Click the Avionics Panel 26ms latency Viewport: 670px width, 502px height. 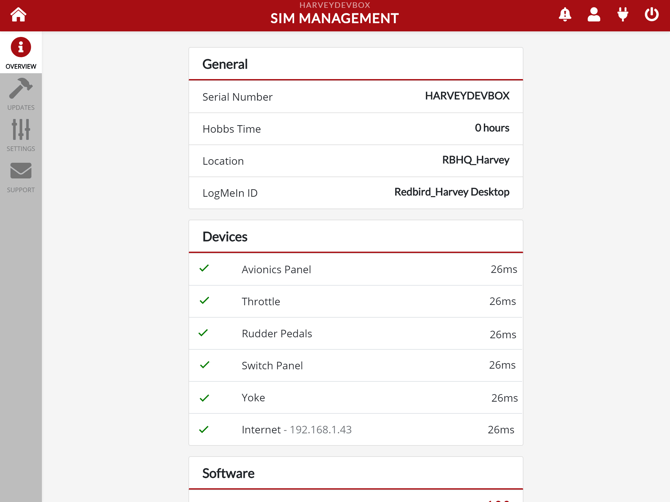tap(504, 269)
